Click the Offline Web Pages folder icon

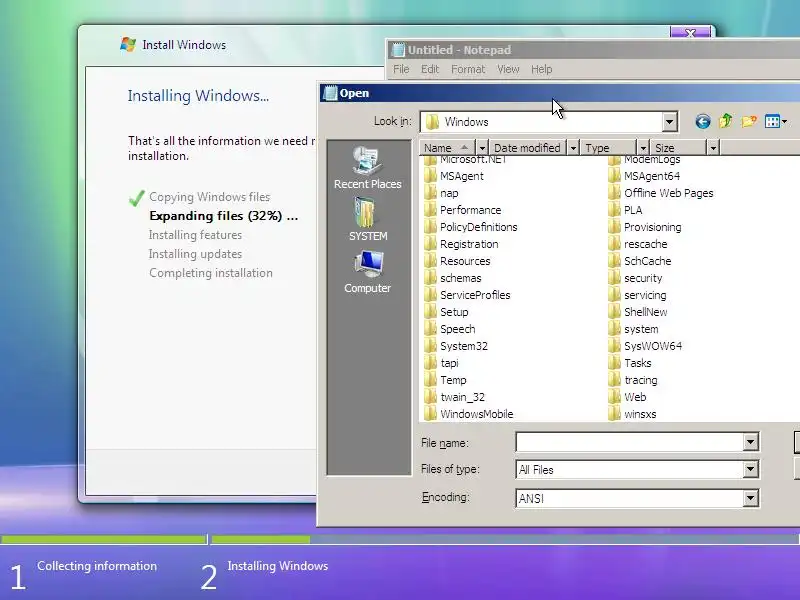pyautogui.click(x=614, y=193)
